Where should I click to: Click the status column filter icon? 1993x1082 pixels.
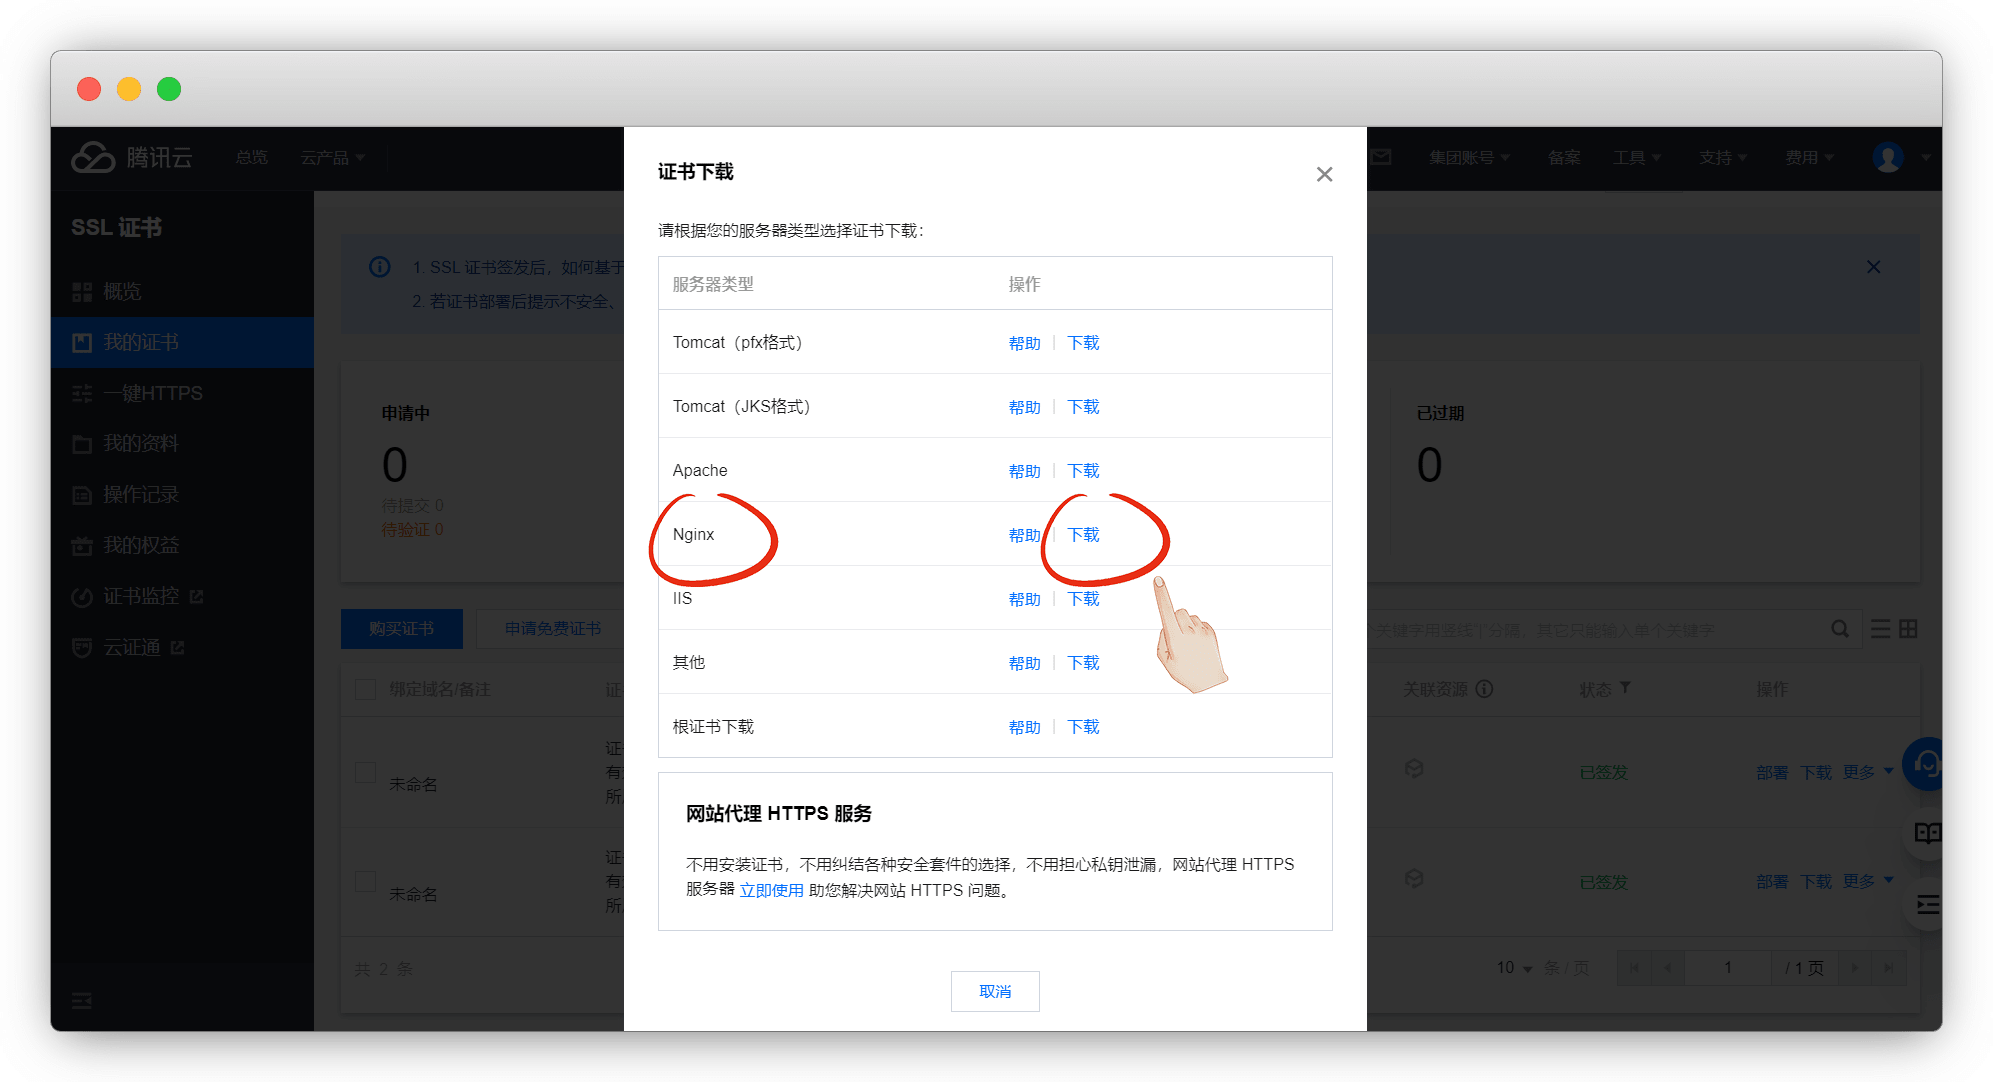point(1625,688)
